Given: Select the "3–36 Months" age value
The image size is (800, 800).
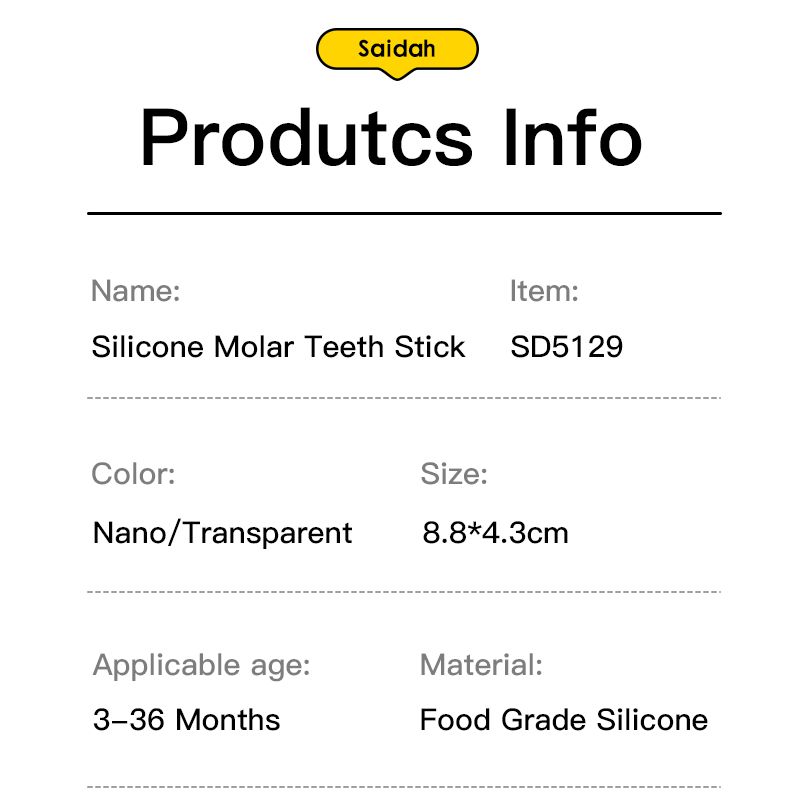Looking at the screenshot, I should coord(186,720).
